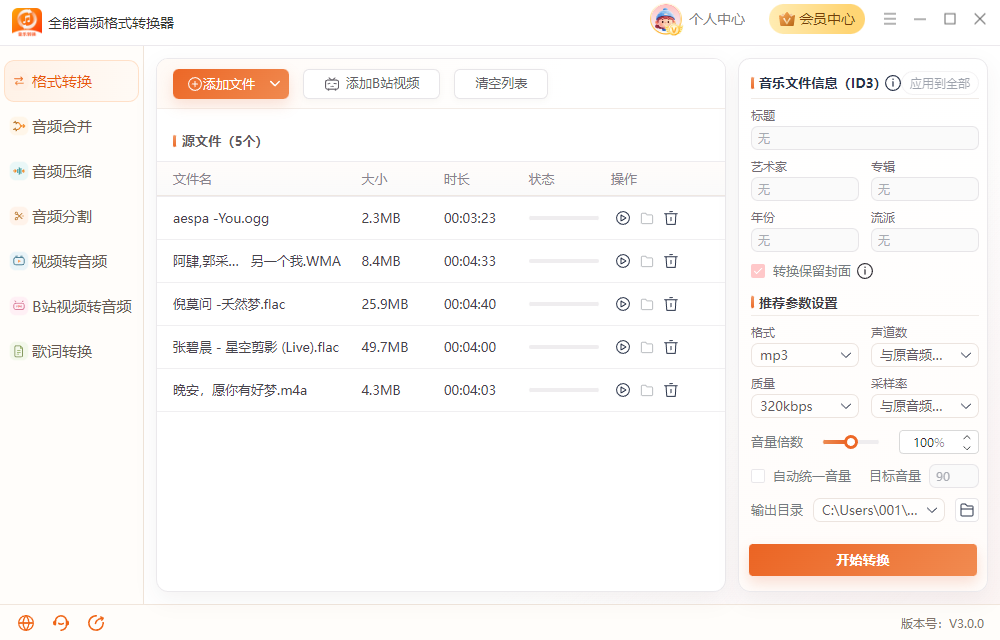Screen dimensions: 1000x640
Task: Expand the 添加文件 dropdown arrow
Action: (275, 84)
